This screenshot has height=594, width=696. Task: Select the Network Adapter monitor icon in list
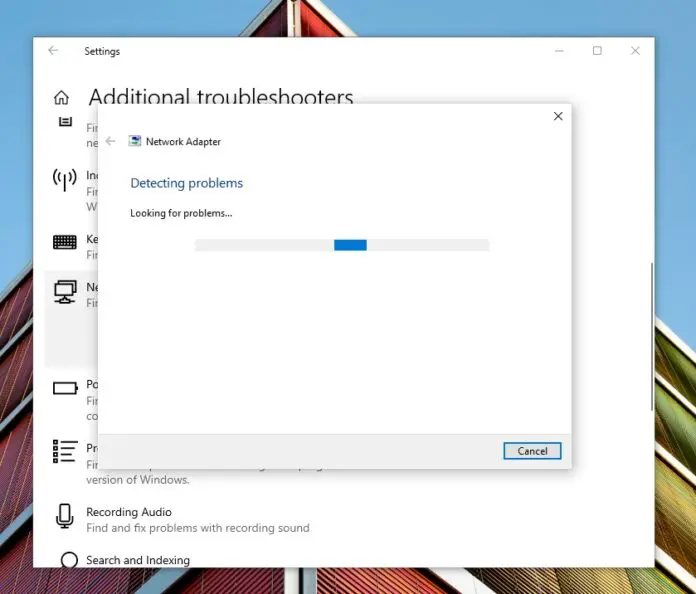pyautogui.click(x=65, y=291)
